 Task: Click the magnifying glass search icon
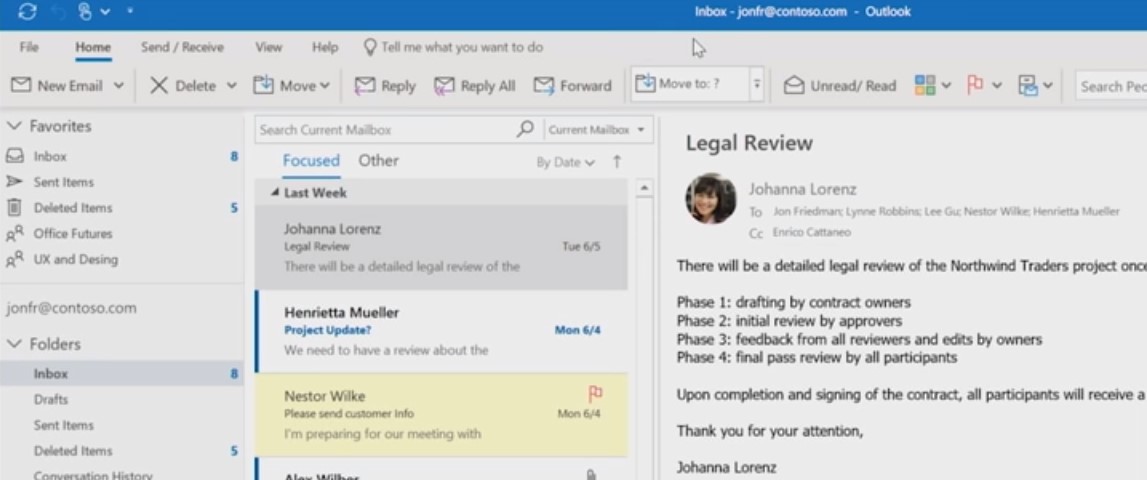(x=524, y=130)
